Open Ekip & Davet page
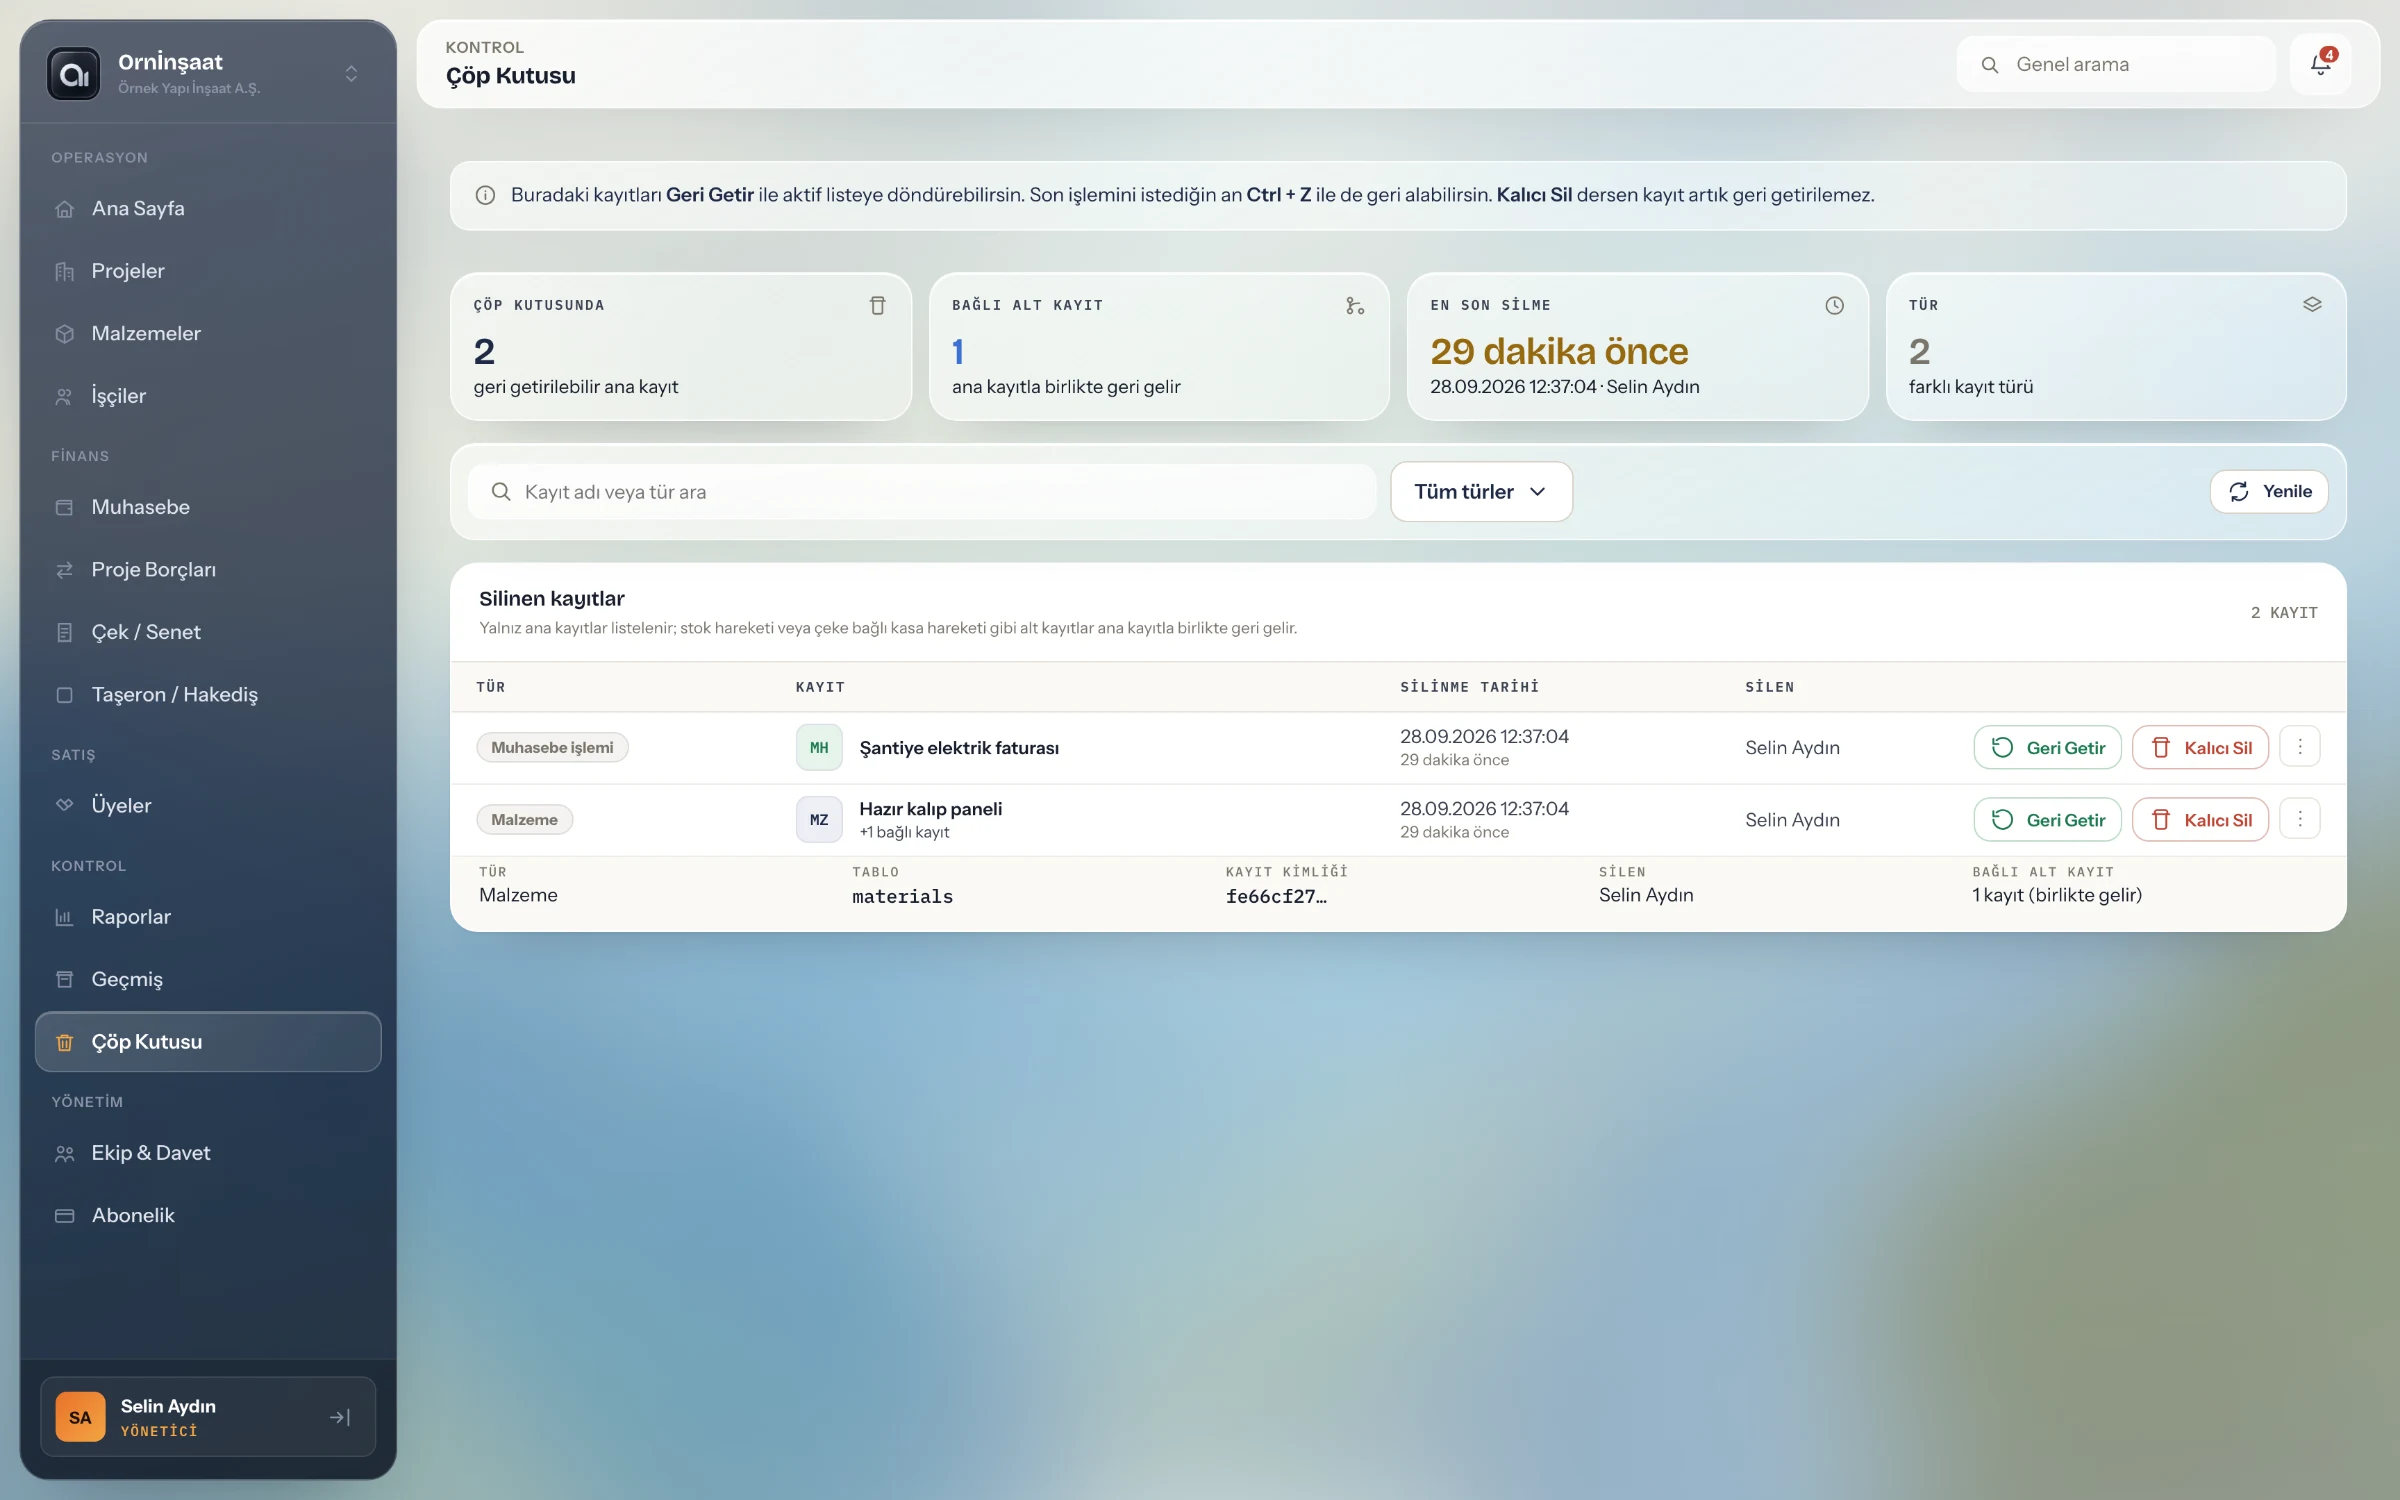Image resolution: width=2400 pixels, height=1500 pixels. pyautogui.click(x=208, y=1153)
